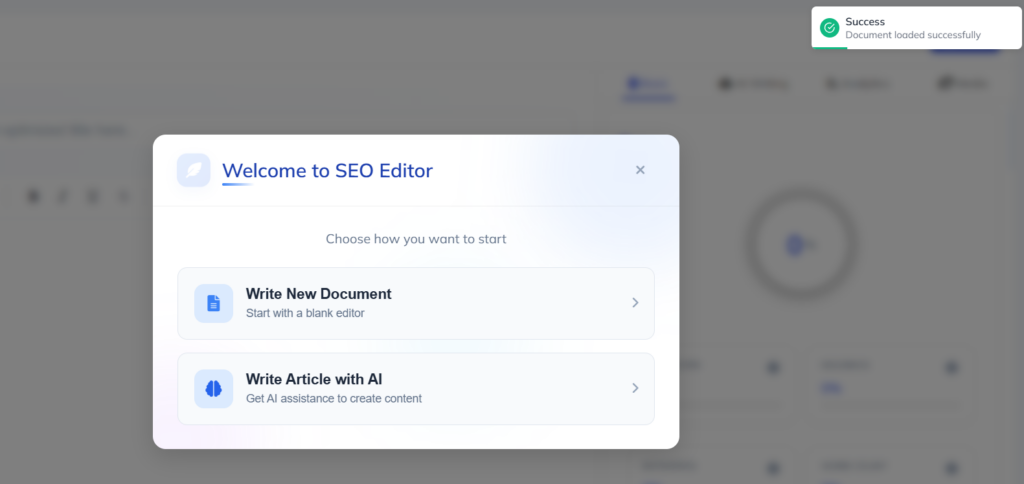The image size is (1024, 484).
Task: Close the Welcome to SEO Editor dialog
Action: [x=640, y=170]
